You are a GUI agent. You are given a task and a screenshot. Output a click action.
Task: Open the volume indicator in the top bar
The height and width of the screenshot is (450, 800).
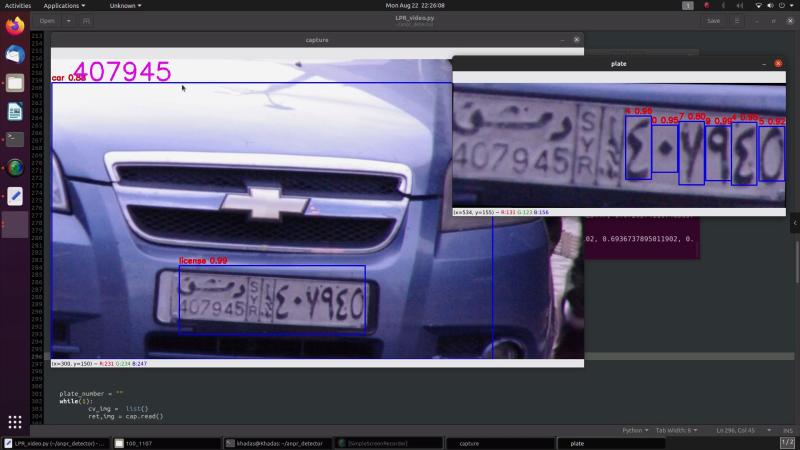(x=770, y=6)
